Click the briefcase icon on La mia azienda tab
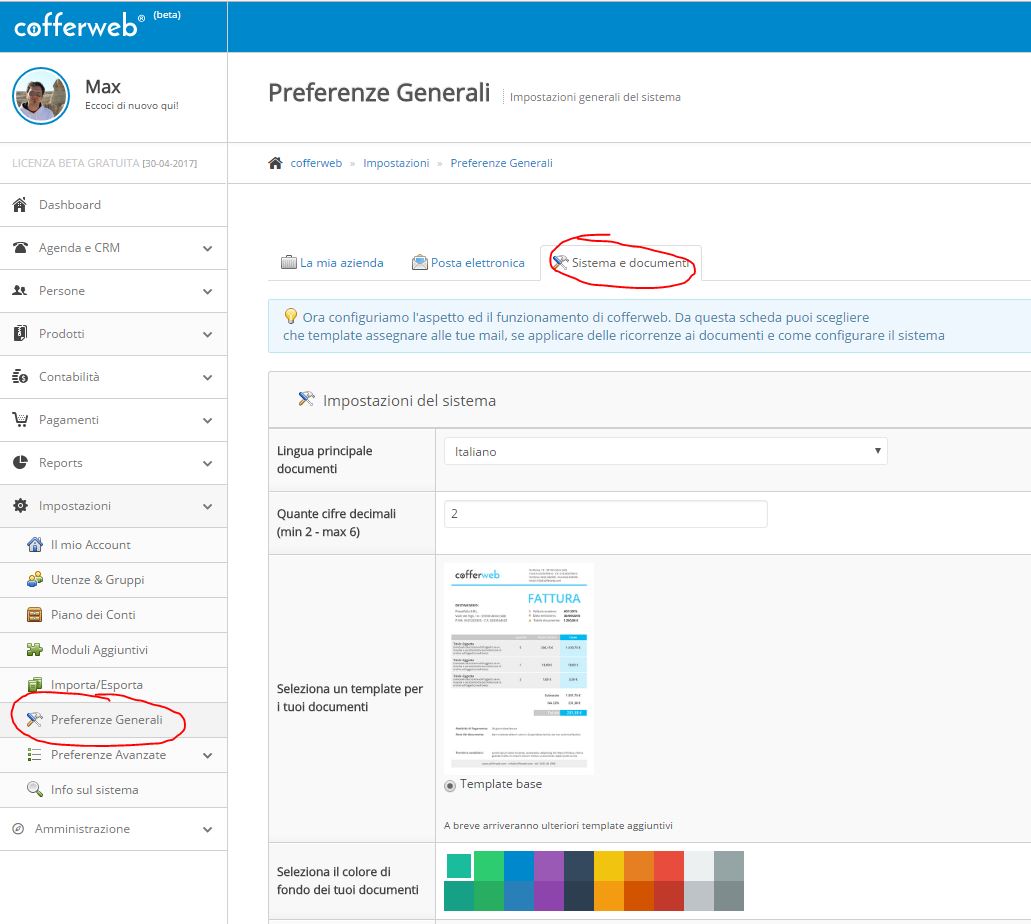The height and width of the screenshot is (924, 1031). point(289,262)
